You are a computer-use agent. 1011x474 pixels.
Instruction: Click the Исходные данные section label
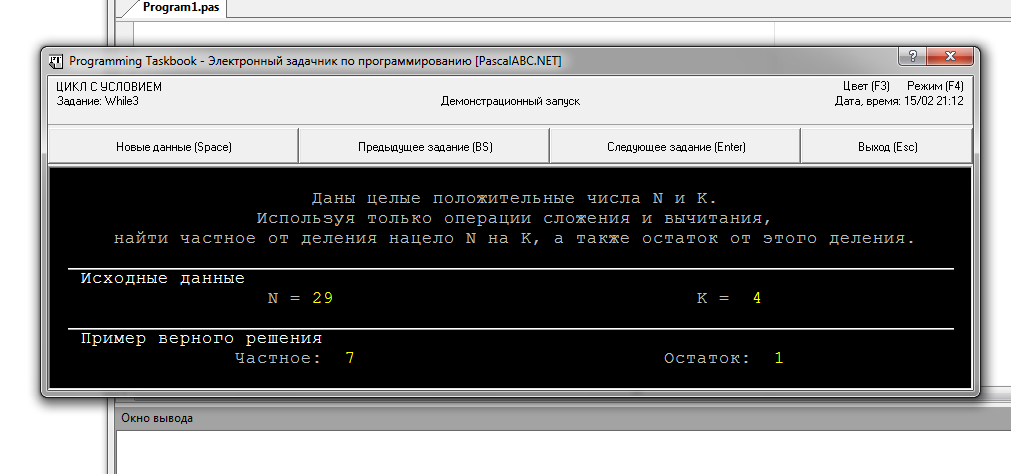pos(162,279)
